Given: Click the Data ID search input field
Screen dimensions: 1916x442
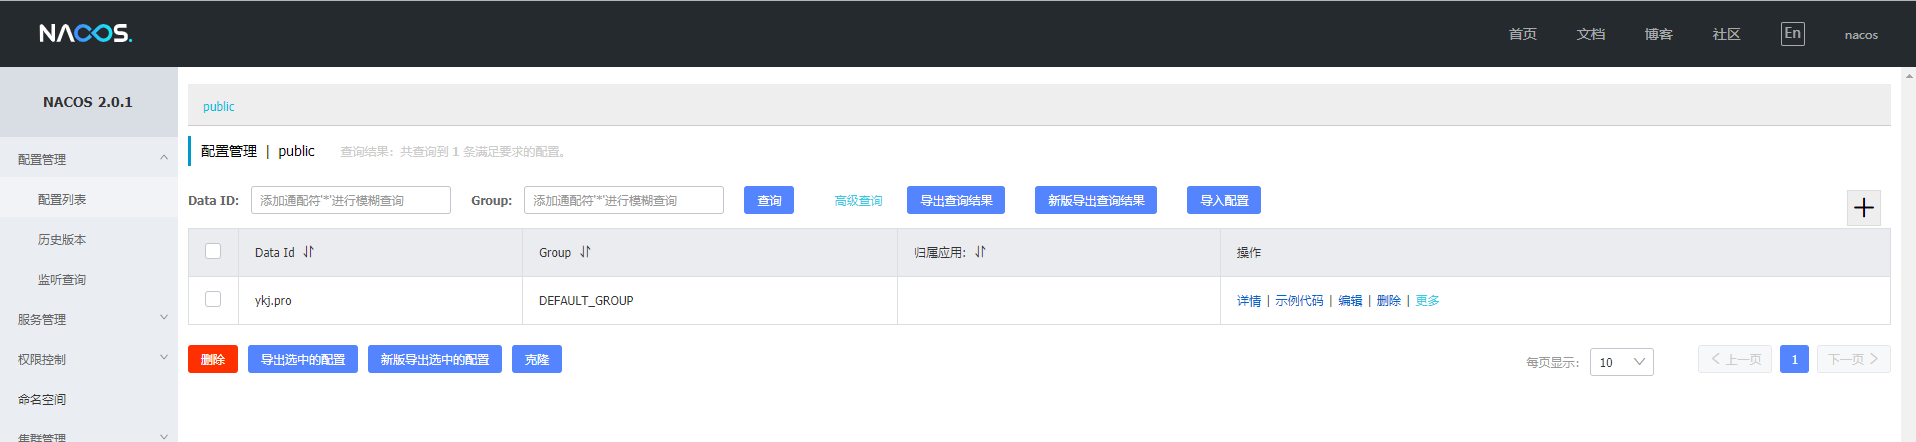Looking at the screenshot, I should pyautogui.click(x=350, y=201).
